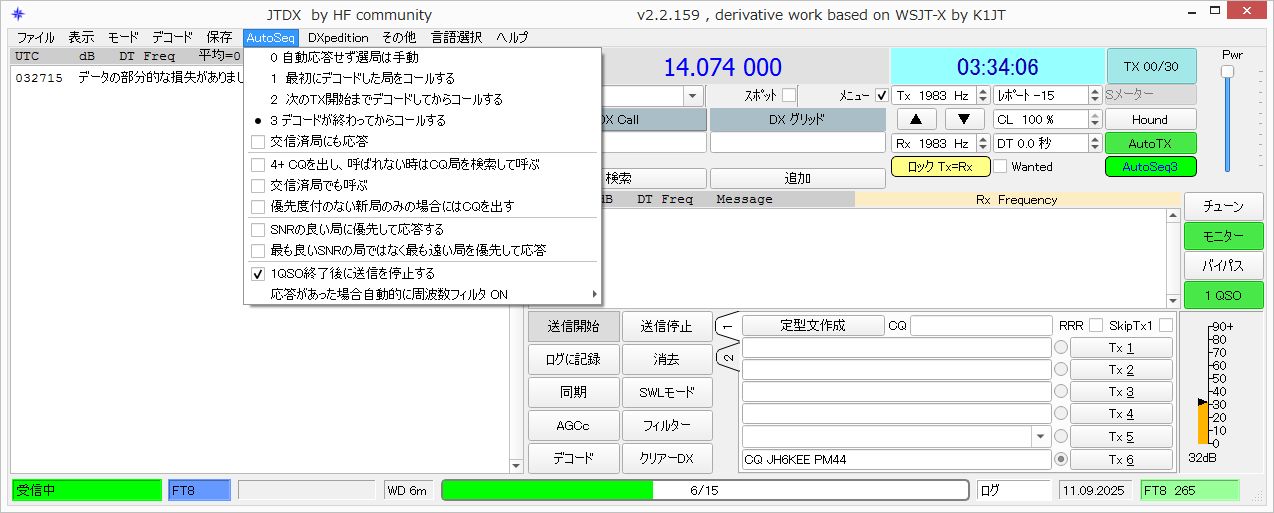Select option 3 デコードが終わってからコールする
Screen dimensions: 1274x513
[422, 120]
